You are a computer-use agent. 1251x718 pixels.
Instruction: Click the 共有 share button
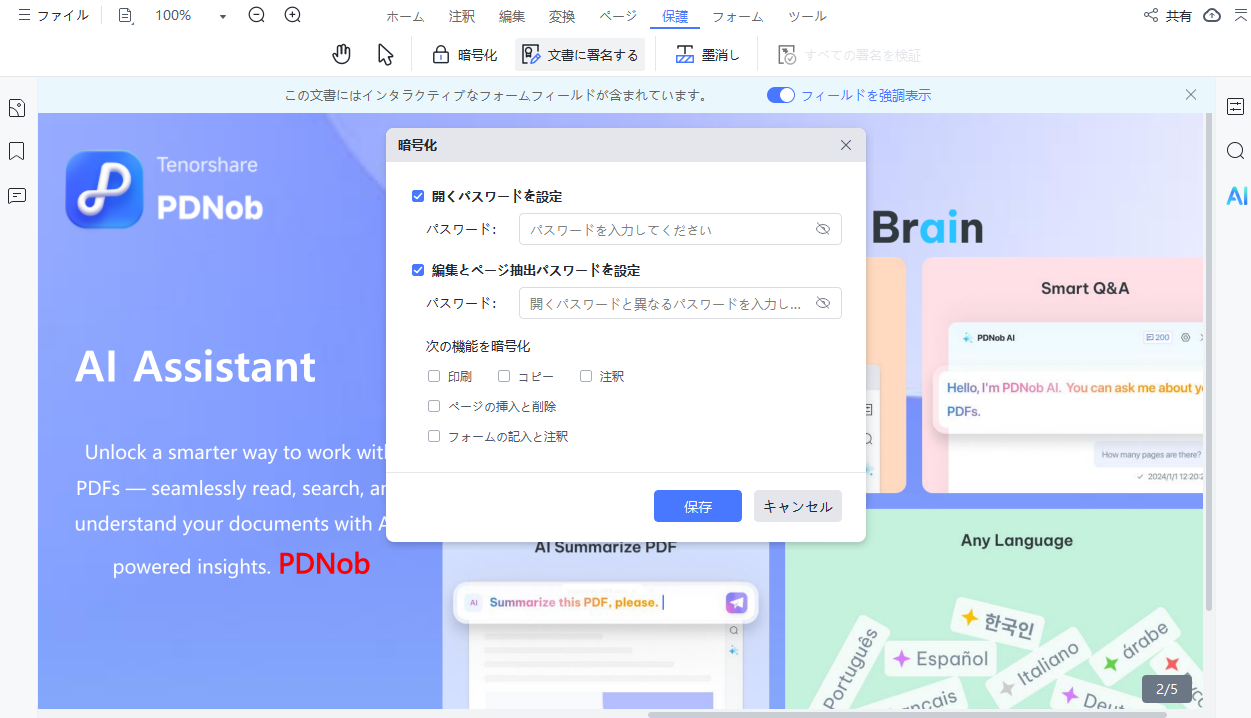click(x=1168, y=16)
